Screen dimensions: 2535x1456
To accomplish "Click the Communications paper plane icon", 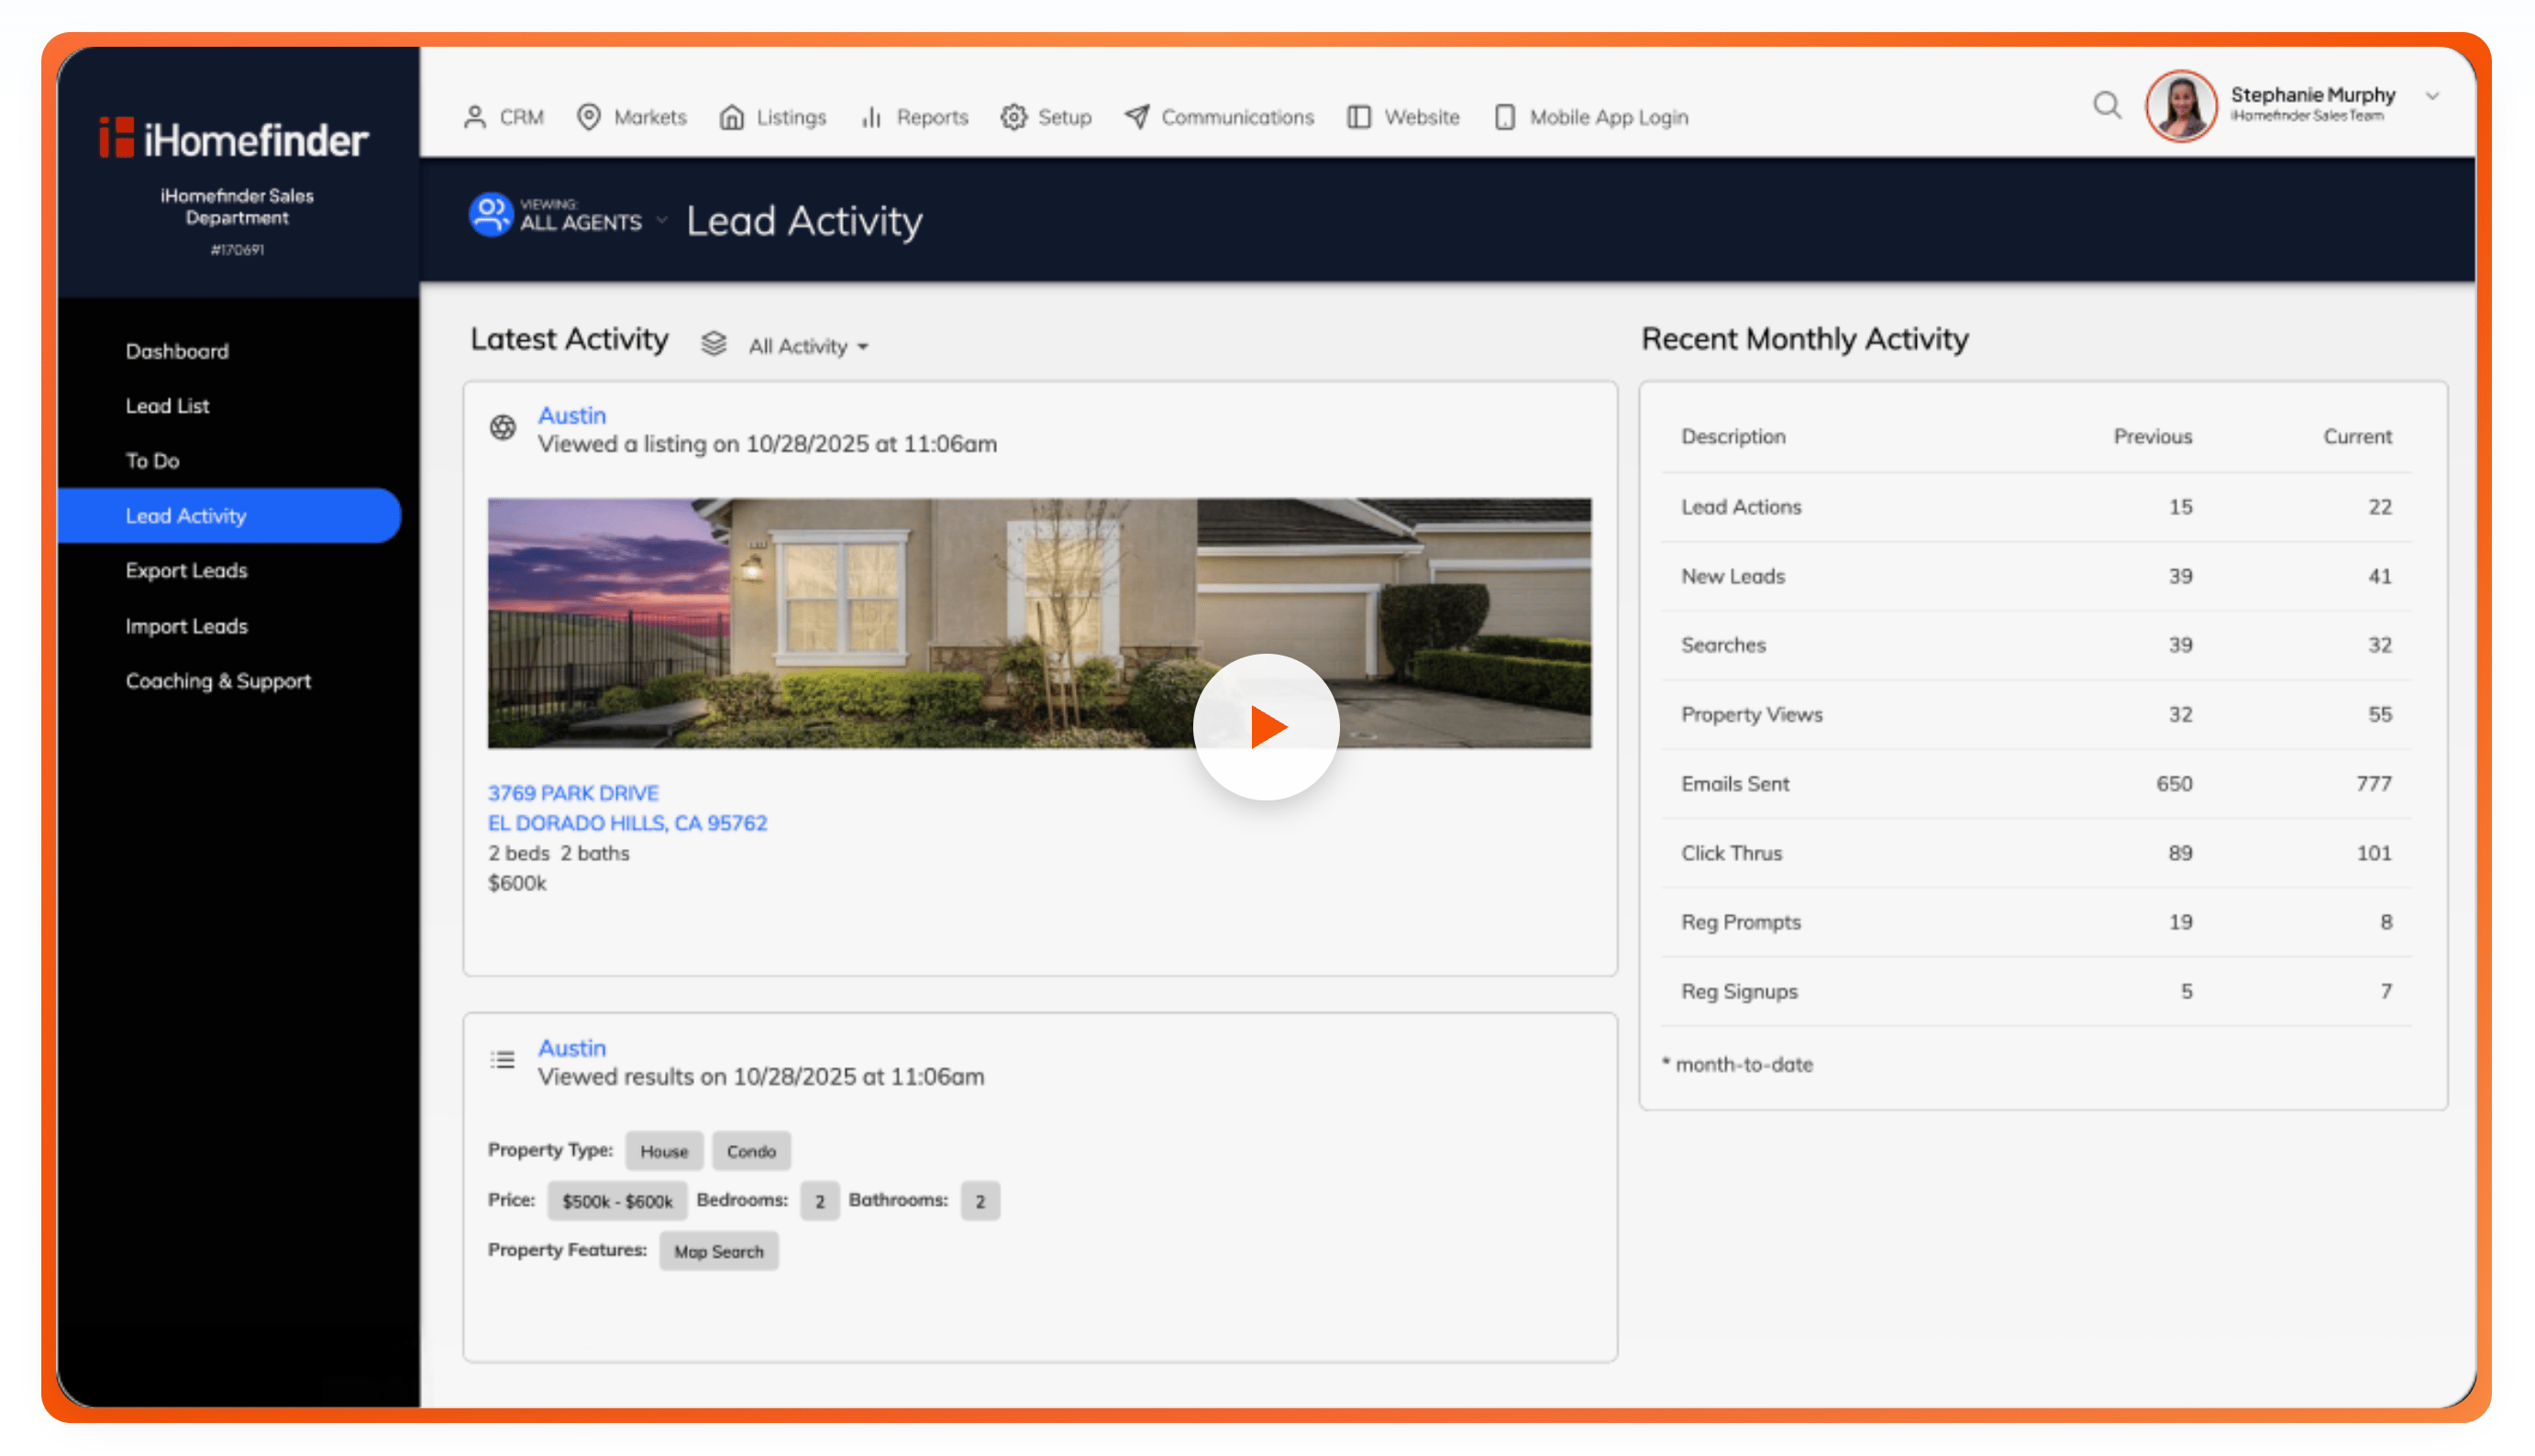I will (1137, 117).
